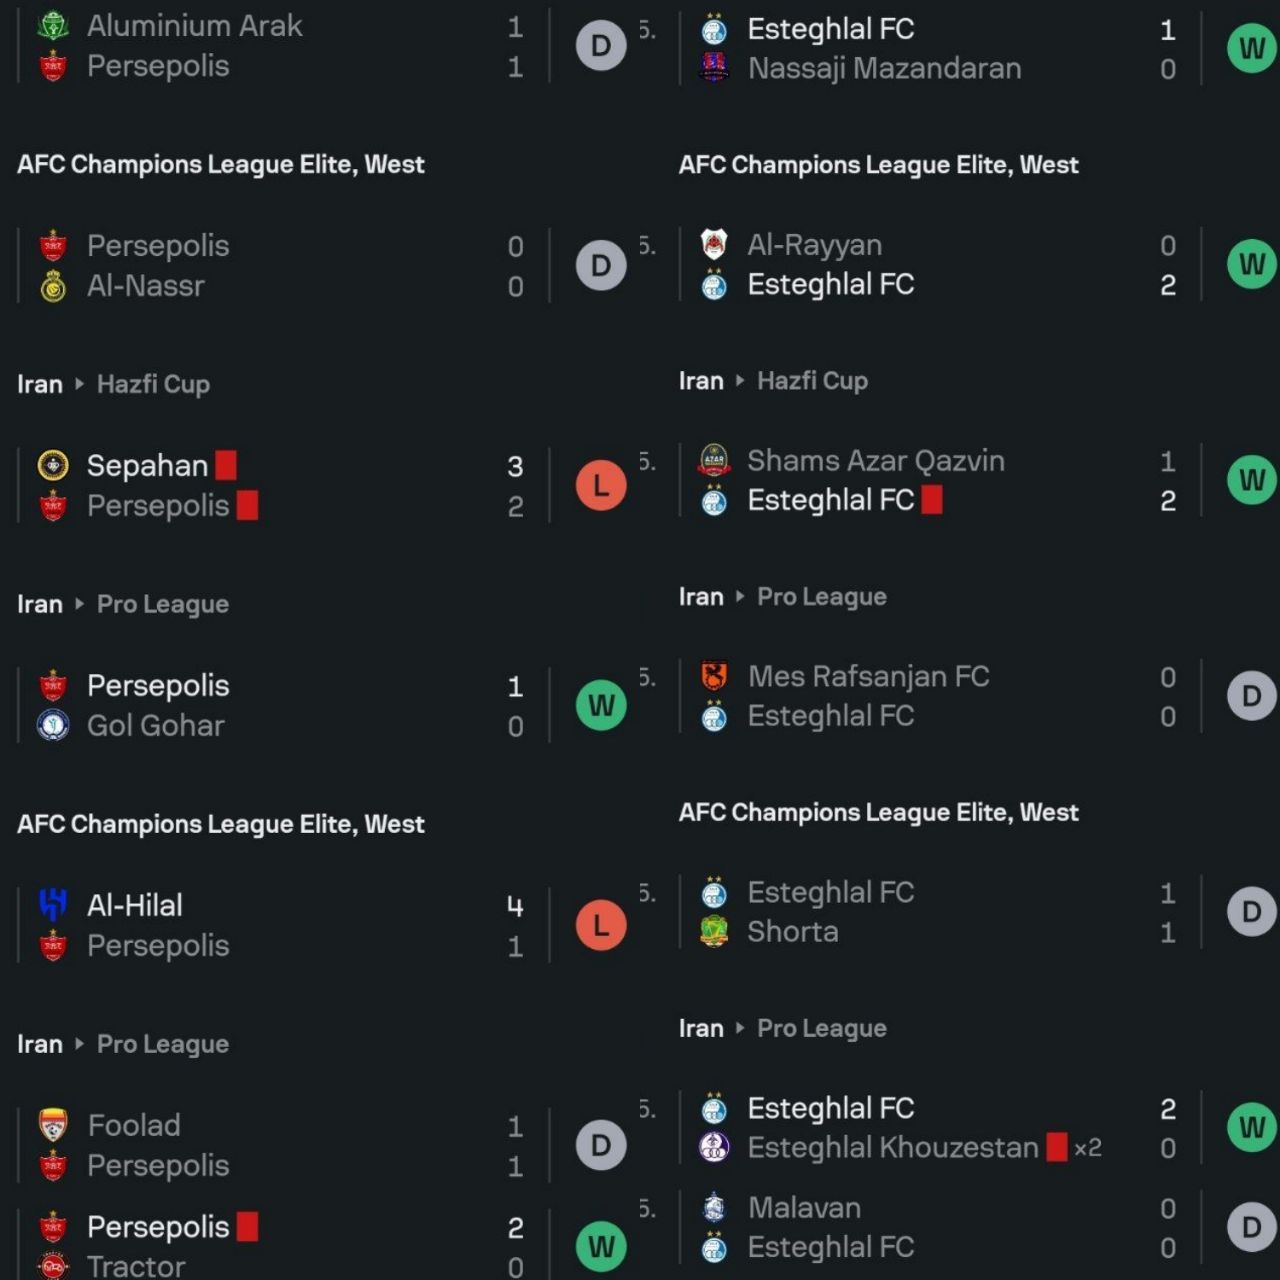Viewport: 1280px width, 1280px height.
Task: Click the Al-Nassr club crest
Action: point(52,286)
